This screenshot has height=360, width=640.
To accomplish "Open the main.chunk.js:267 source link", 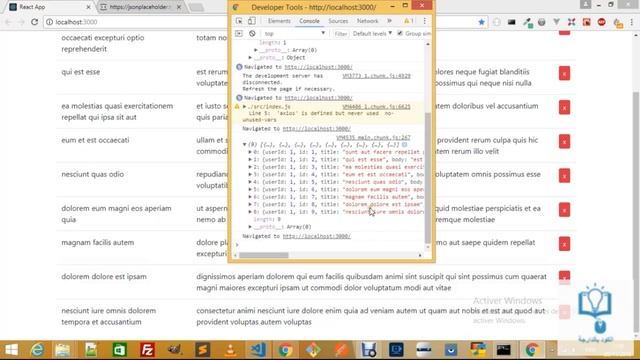I will [373, 138].
